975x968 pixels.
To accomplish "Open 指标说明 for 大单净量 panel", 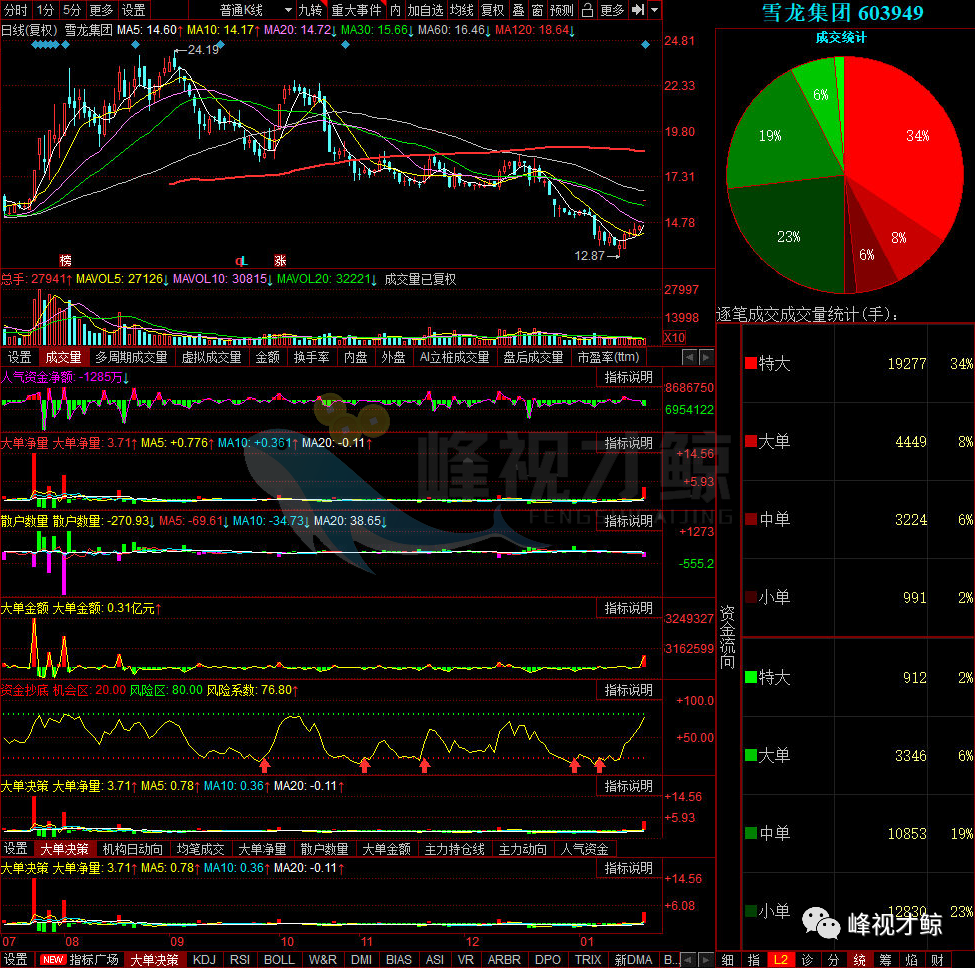I will [x=629, y=443].
